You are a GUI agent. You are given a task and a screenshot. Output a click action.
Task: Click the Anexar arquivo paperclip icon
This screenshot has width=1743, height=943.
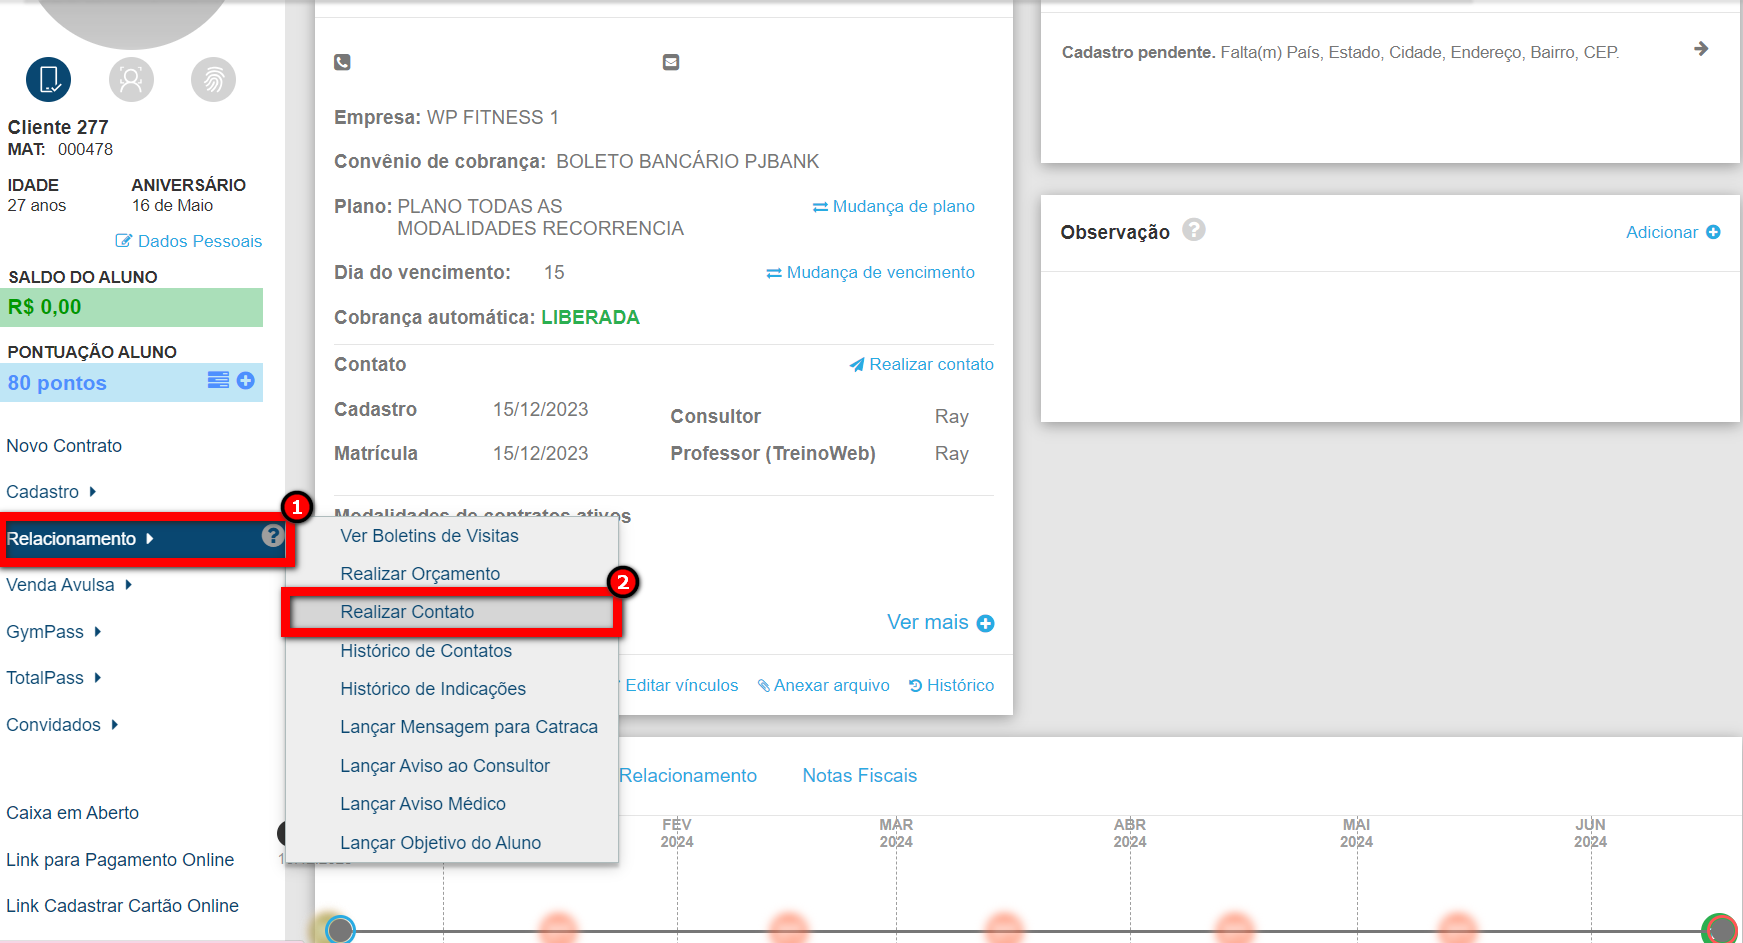coord(765,685)
